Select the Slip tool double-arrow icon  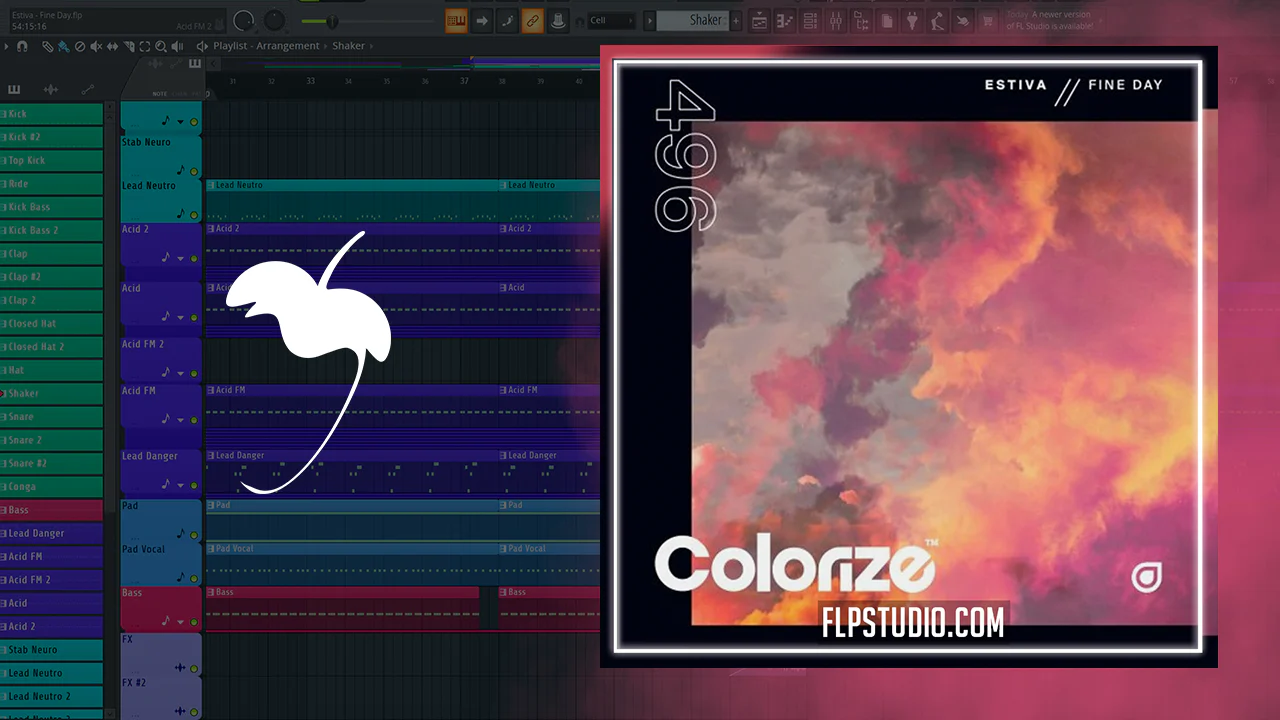[112, 46]
